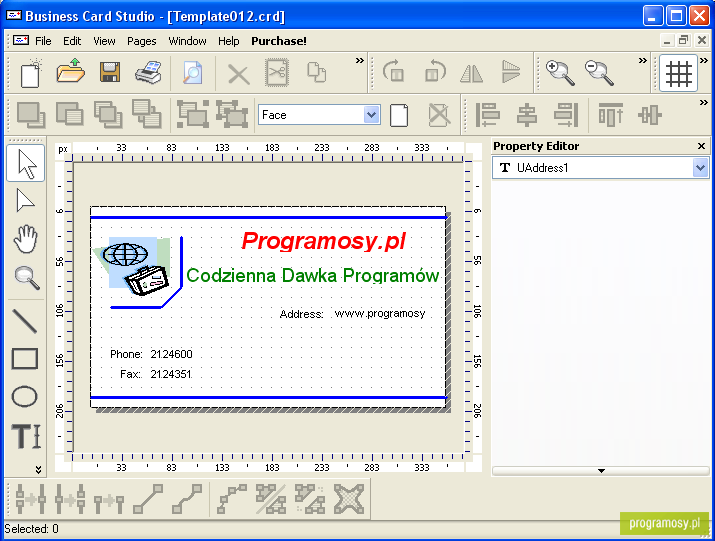Screen dimensions: 715x541
Task: Select the rectangle drawing tool
Action: (25, 359)
